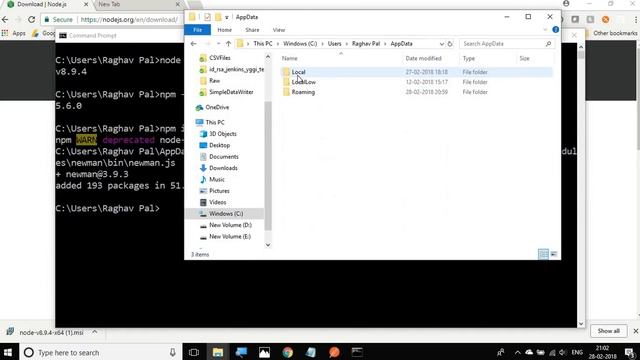Reload the Chrome page
The height and width of the screenshot is (360, 640).
[31, 19]
